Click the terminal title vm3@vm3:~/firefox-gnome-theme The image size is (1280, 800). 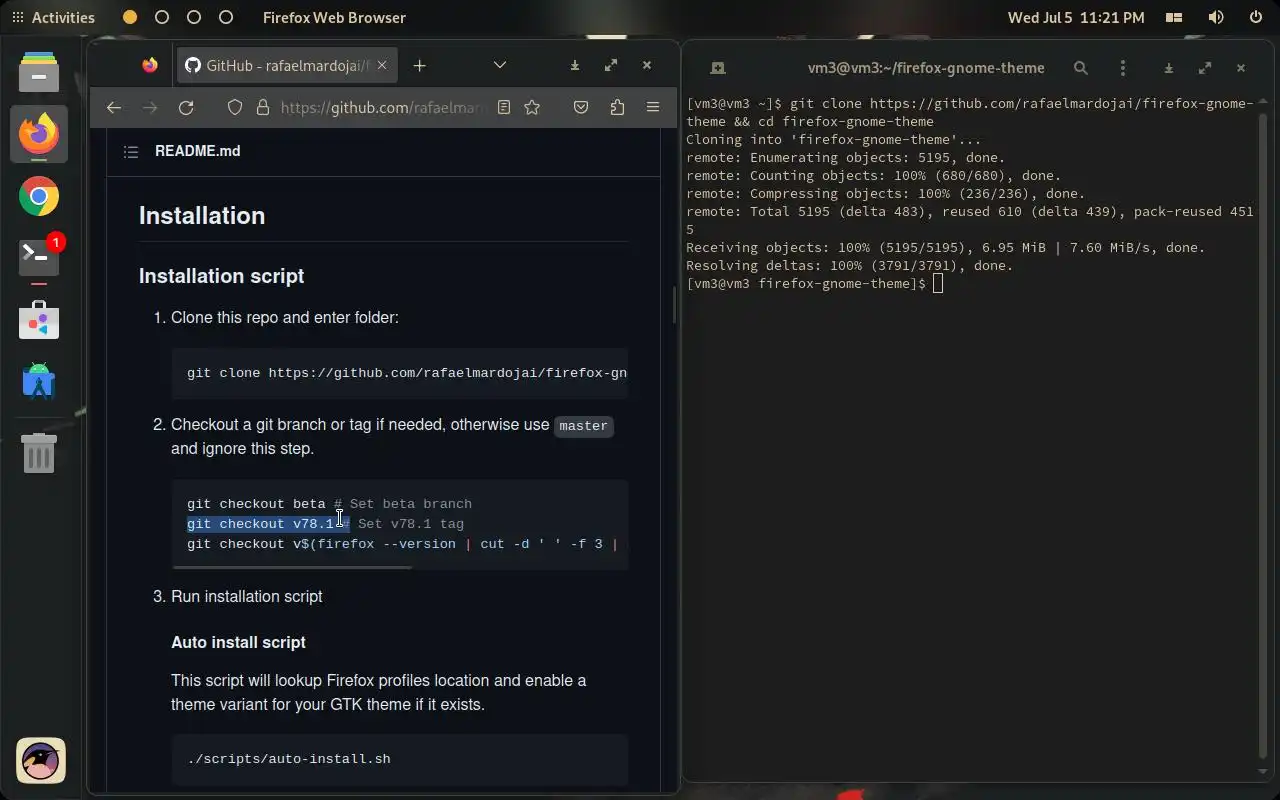(x=926, y=68)
